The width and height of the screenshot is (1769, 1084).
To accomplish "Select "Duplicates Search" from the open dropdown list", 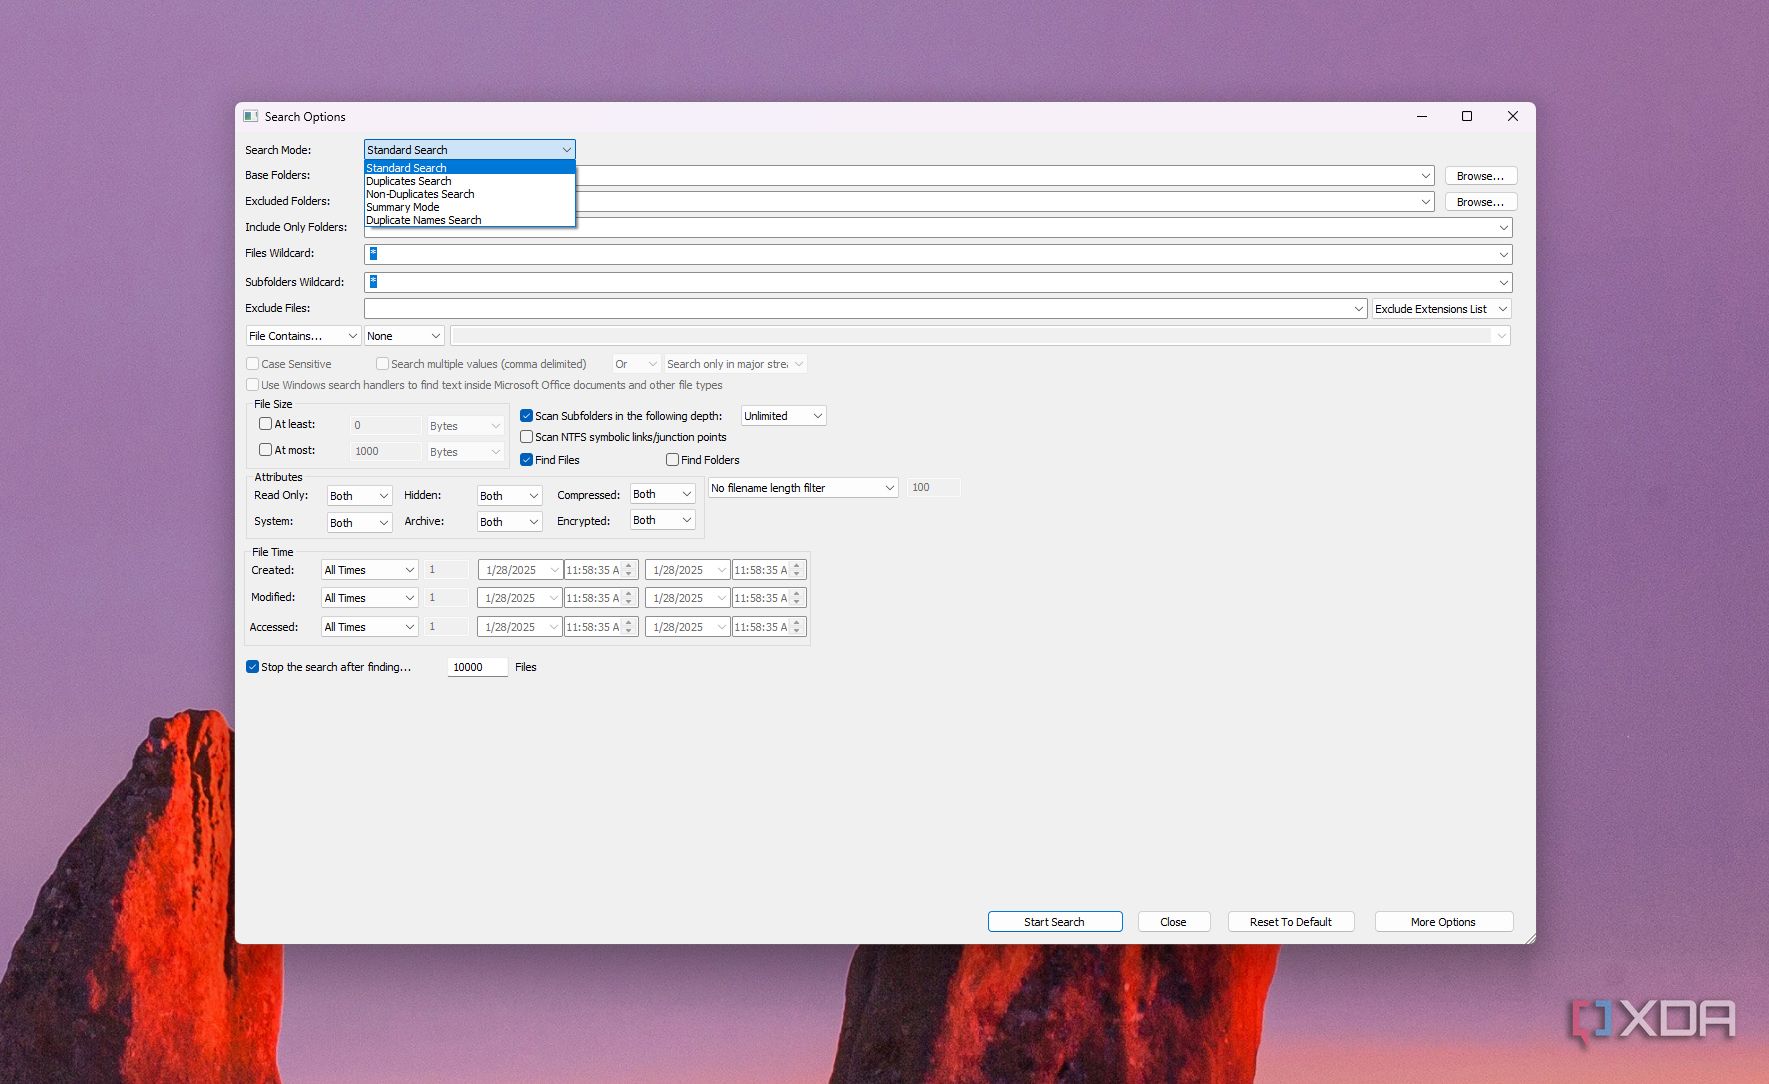I will (408, 181).
